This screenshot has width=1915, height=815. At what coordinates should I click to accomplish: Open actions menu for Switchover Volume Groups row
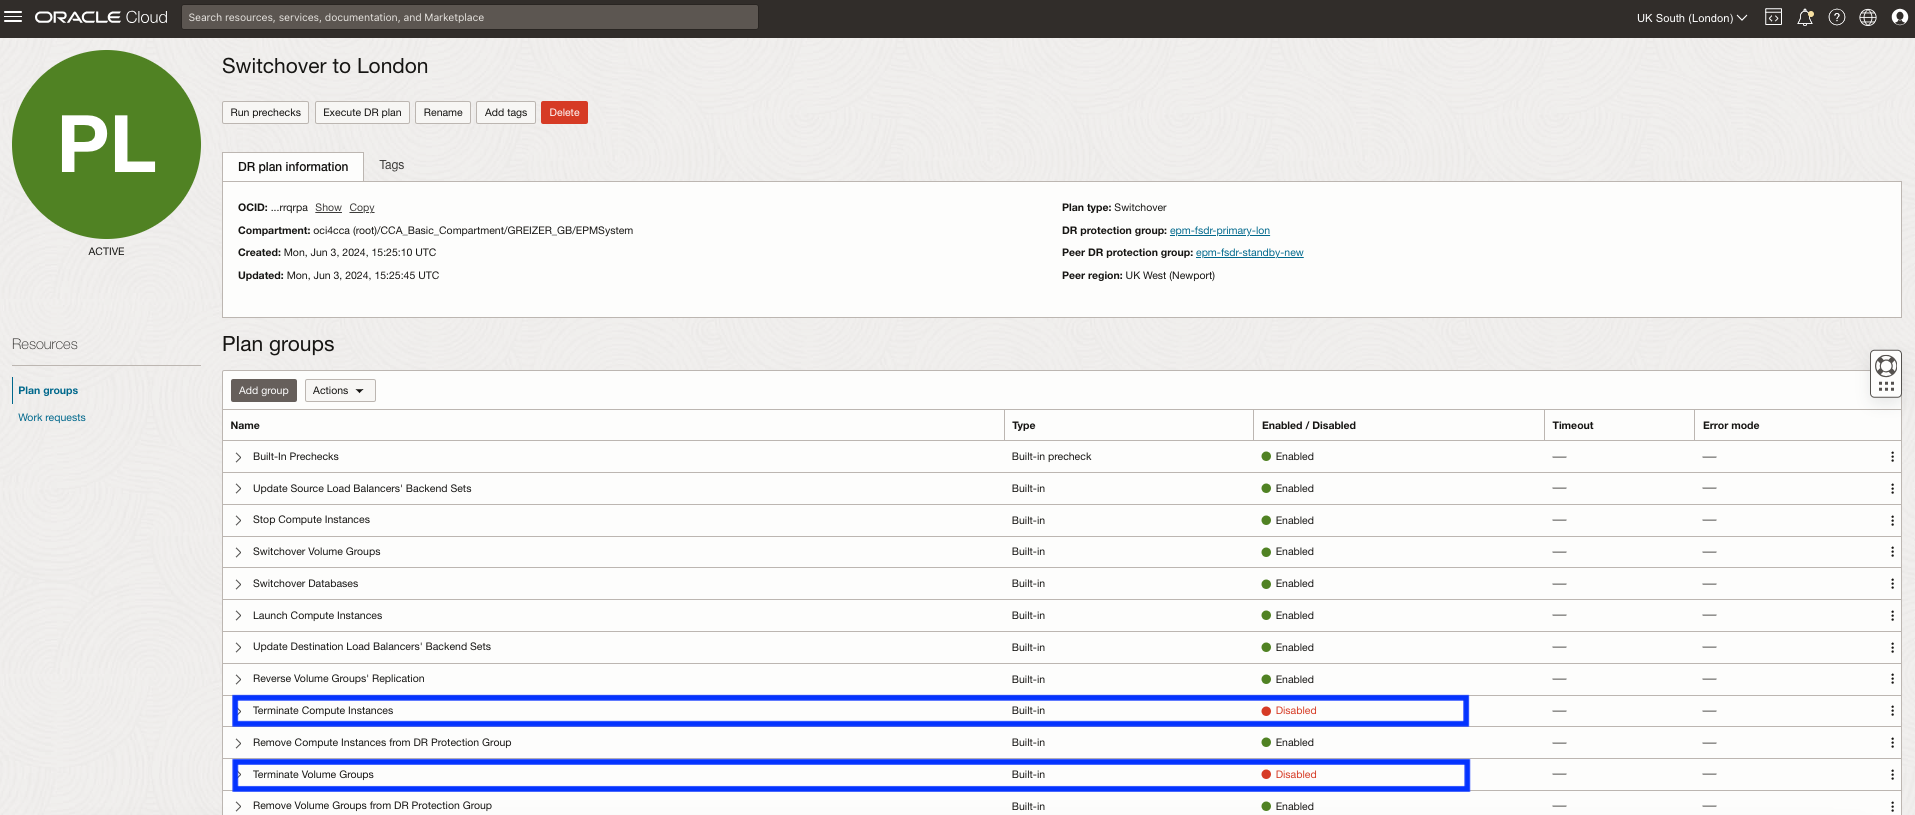pyautogui.click(x=1892, y=552)
